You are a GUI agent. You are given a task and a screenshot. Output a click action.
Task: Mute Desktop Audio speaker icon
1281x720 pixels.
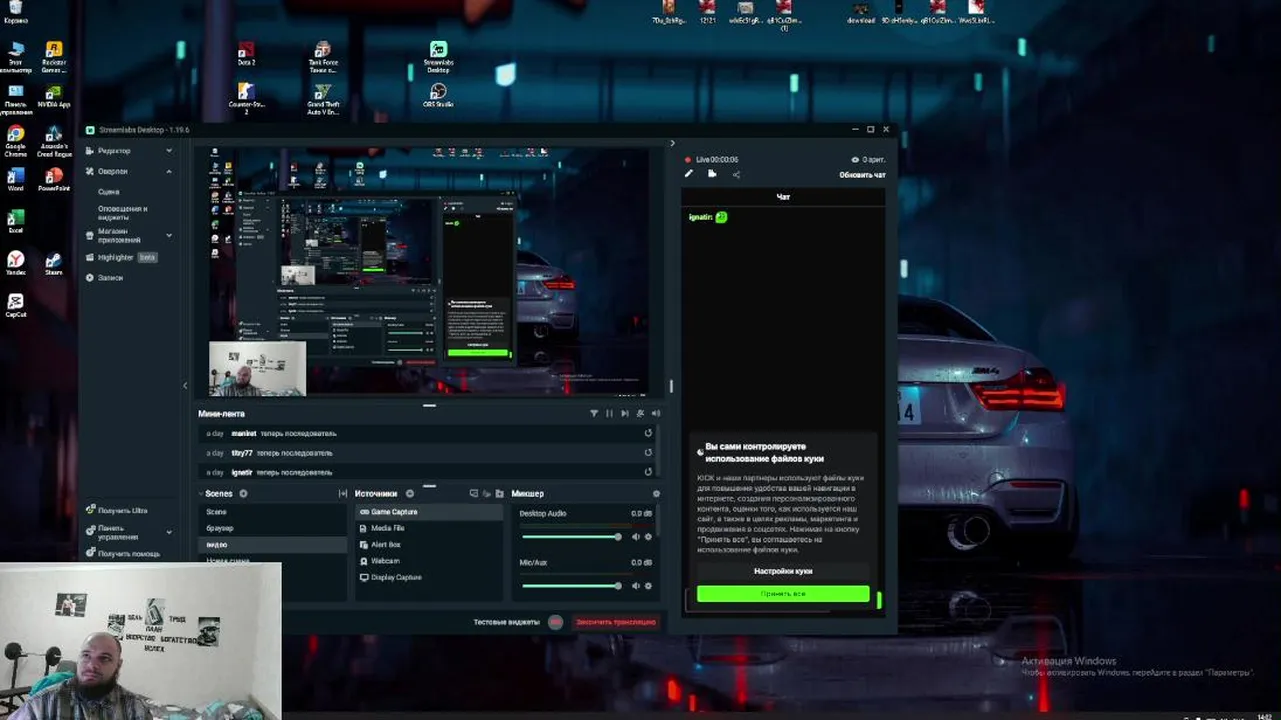click(635, 537)
